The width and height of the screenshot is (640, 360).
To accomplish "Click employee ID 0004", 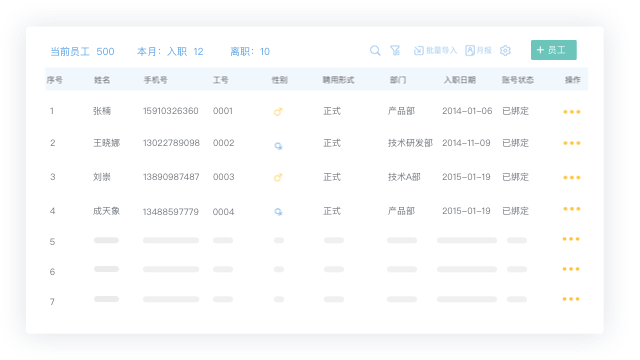I will [223, 212].
